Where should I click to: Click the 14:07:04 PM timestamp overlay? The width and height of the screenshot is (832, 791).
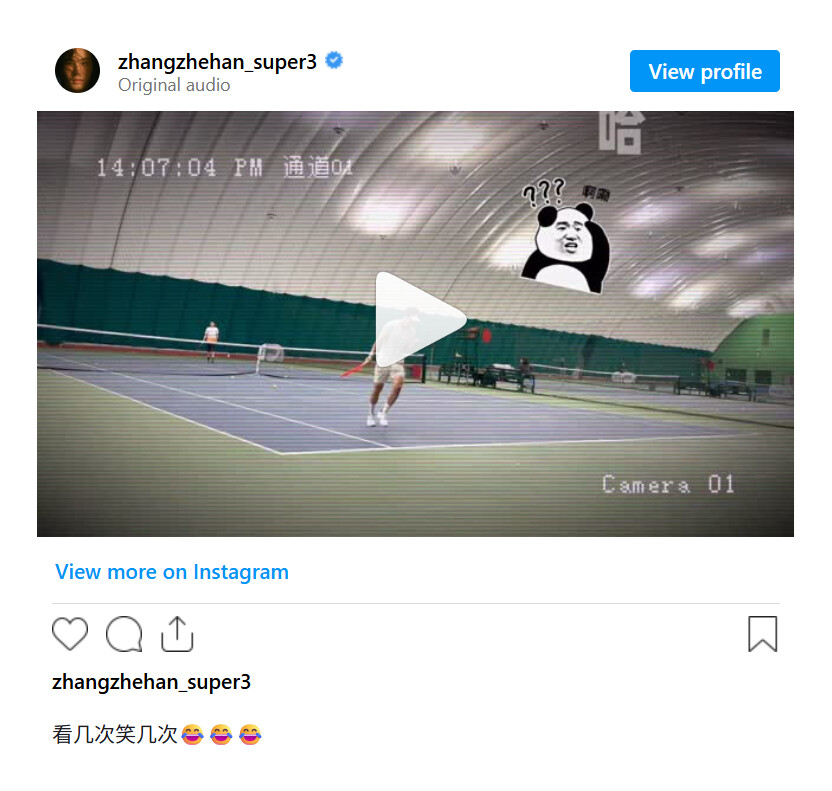[x=179, y=168]
